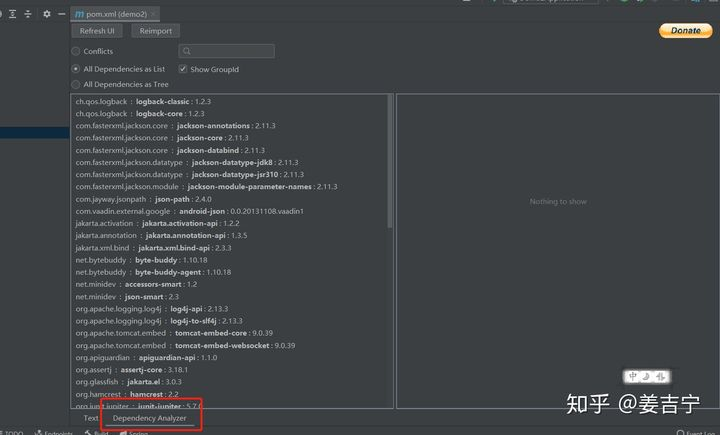This screenshot has height=435, width=720.
Task: Hide the project panel with the minus icon
Action: coord(62,14)
